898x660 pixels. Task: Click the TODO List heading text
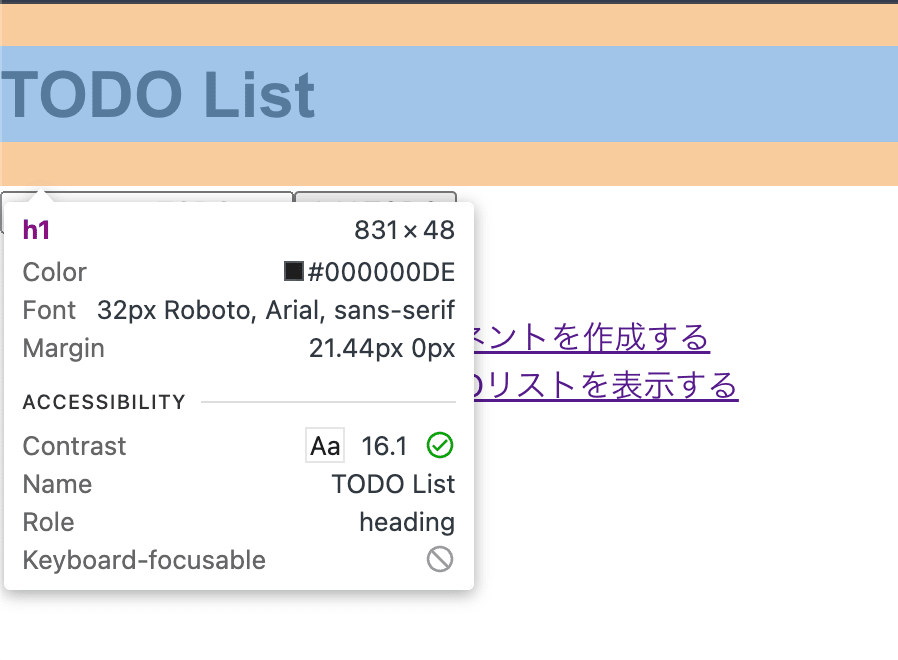pyautogui.click(x=158, y=95)
